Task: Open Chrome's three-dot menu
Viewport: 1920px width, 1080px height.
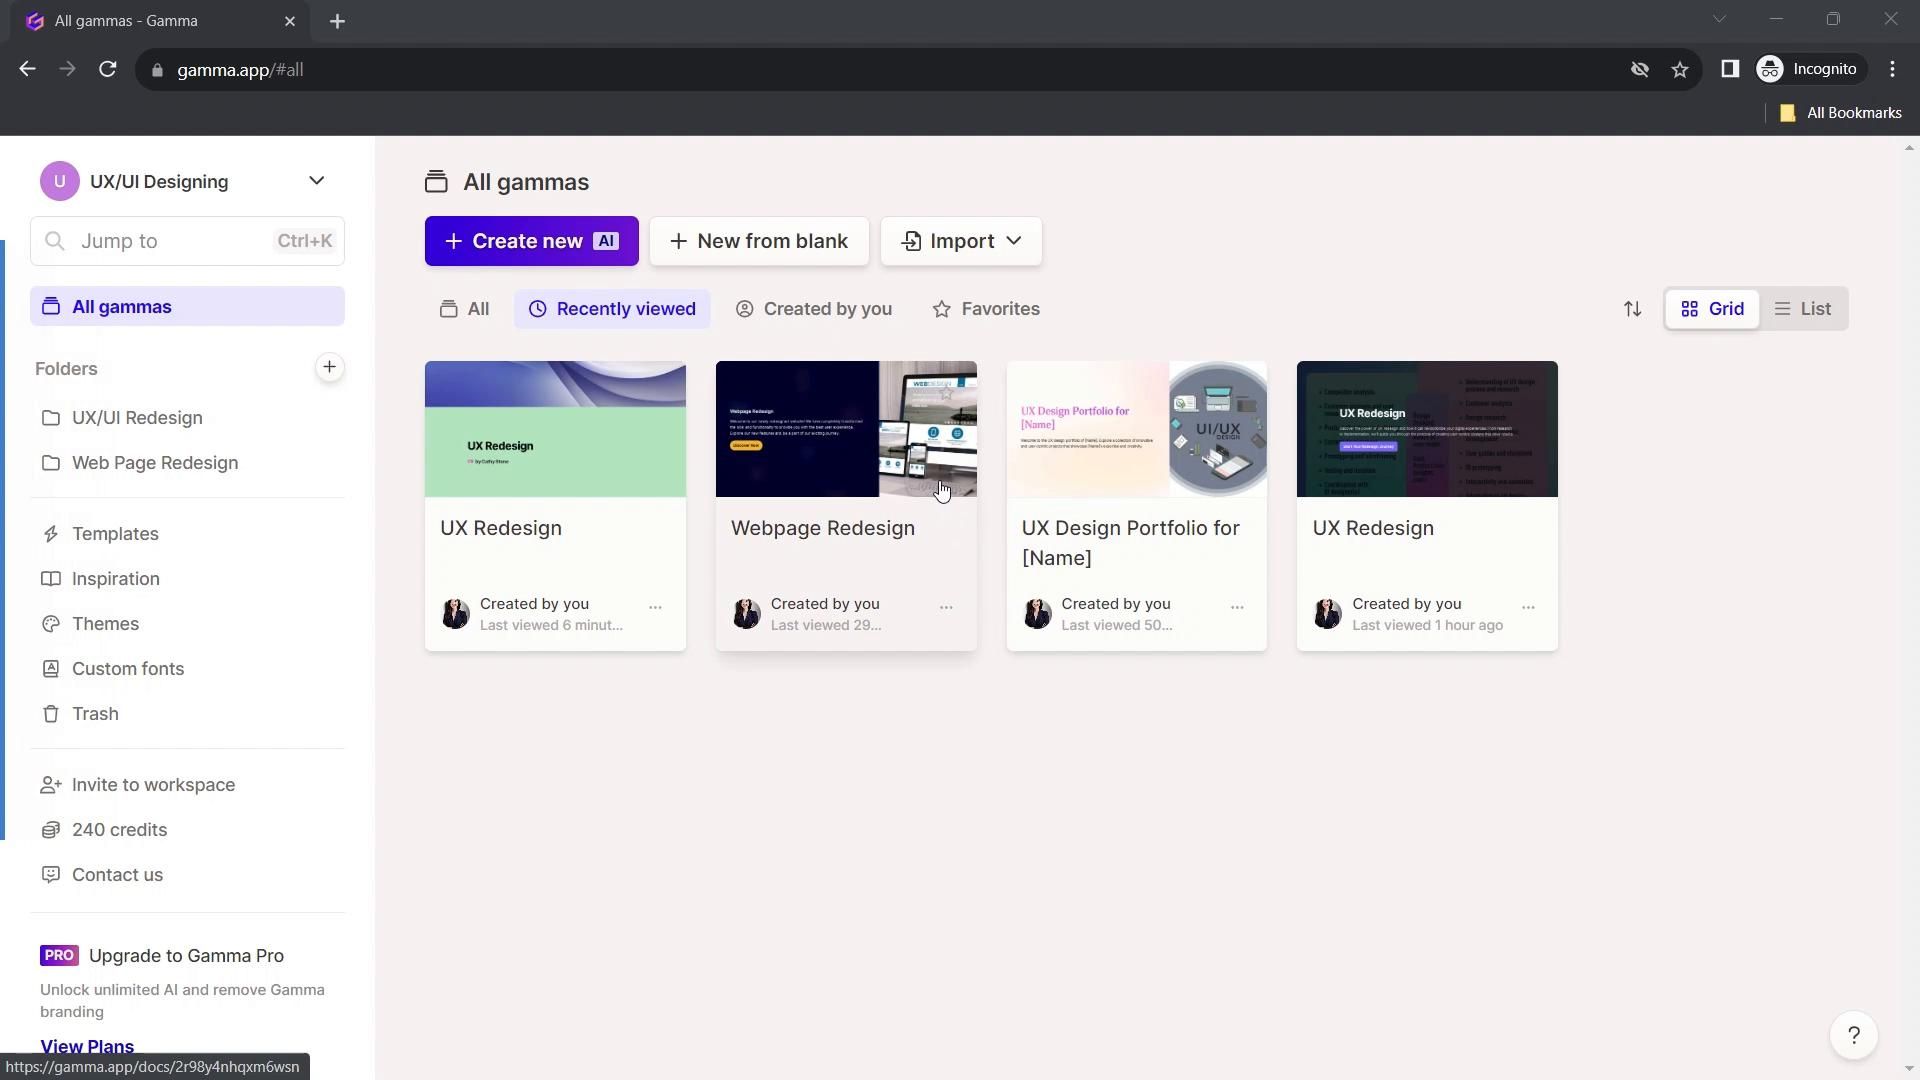Action: coord(1892,69)
